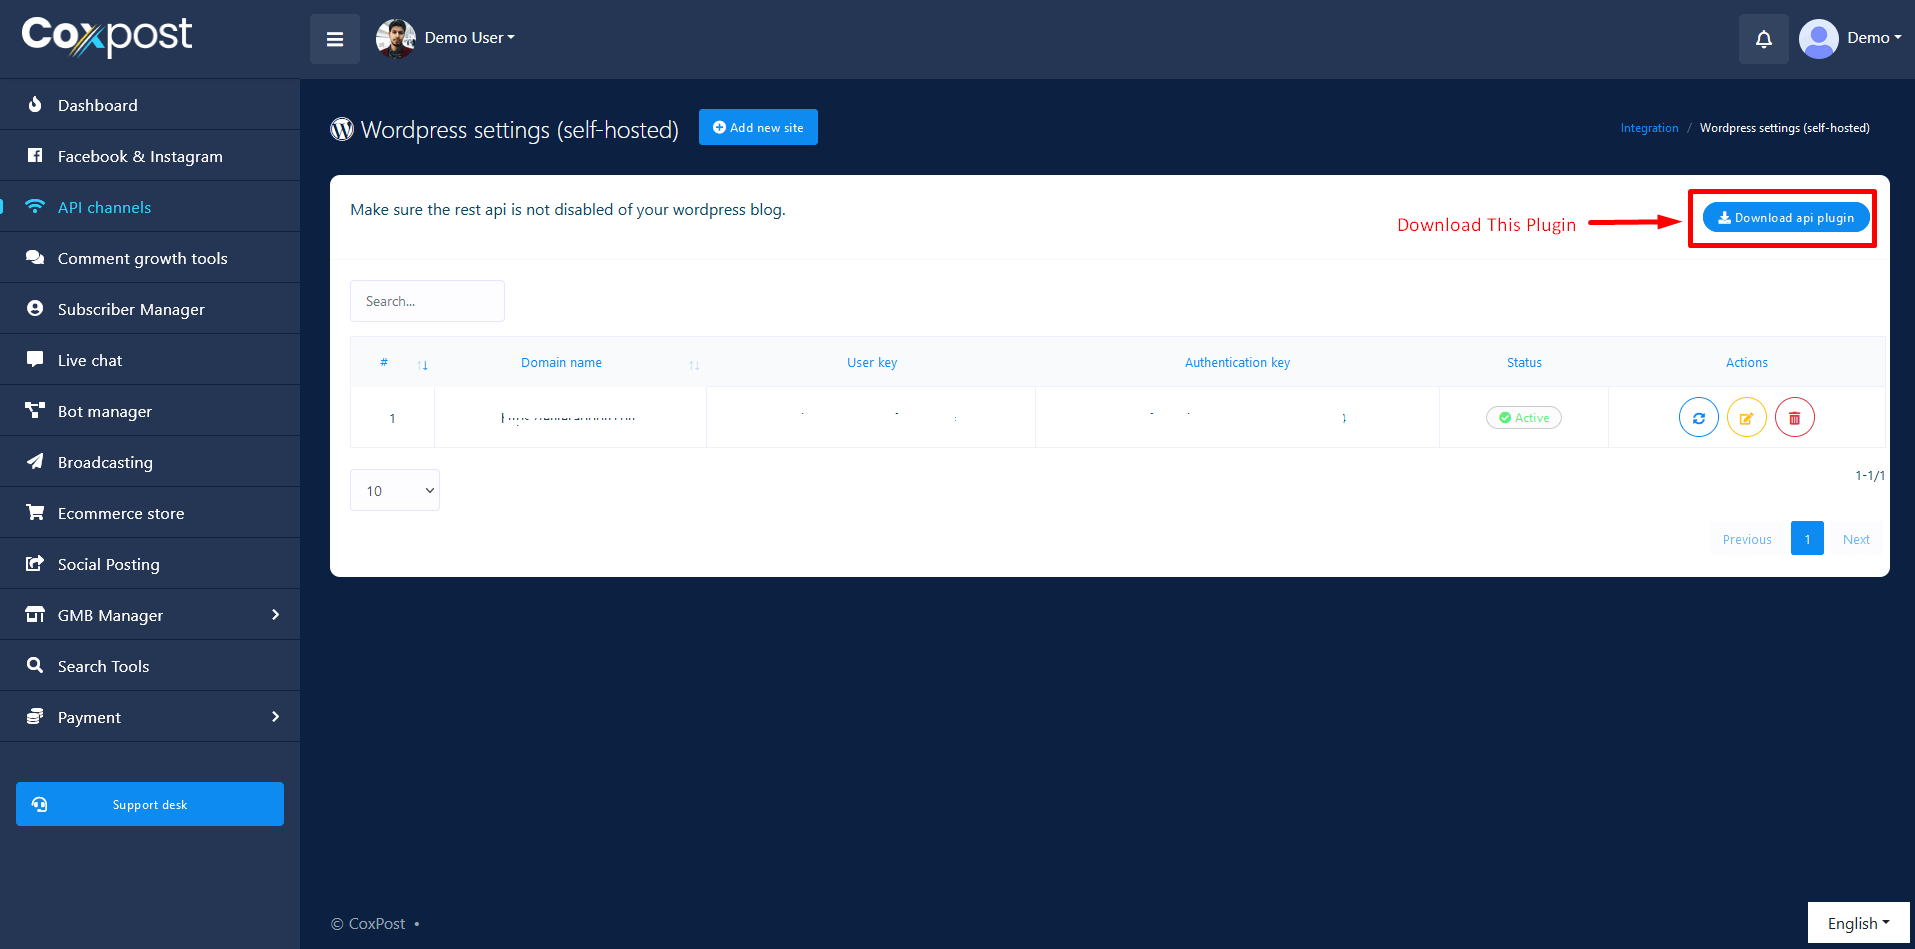Viewport: 1915px width, 949px height.
Task: Click the blue refresh icon in Actions
Action: [x=1698, y=418]
